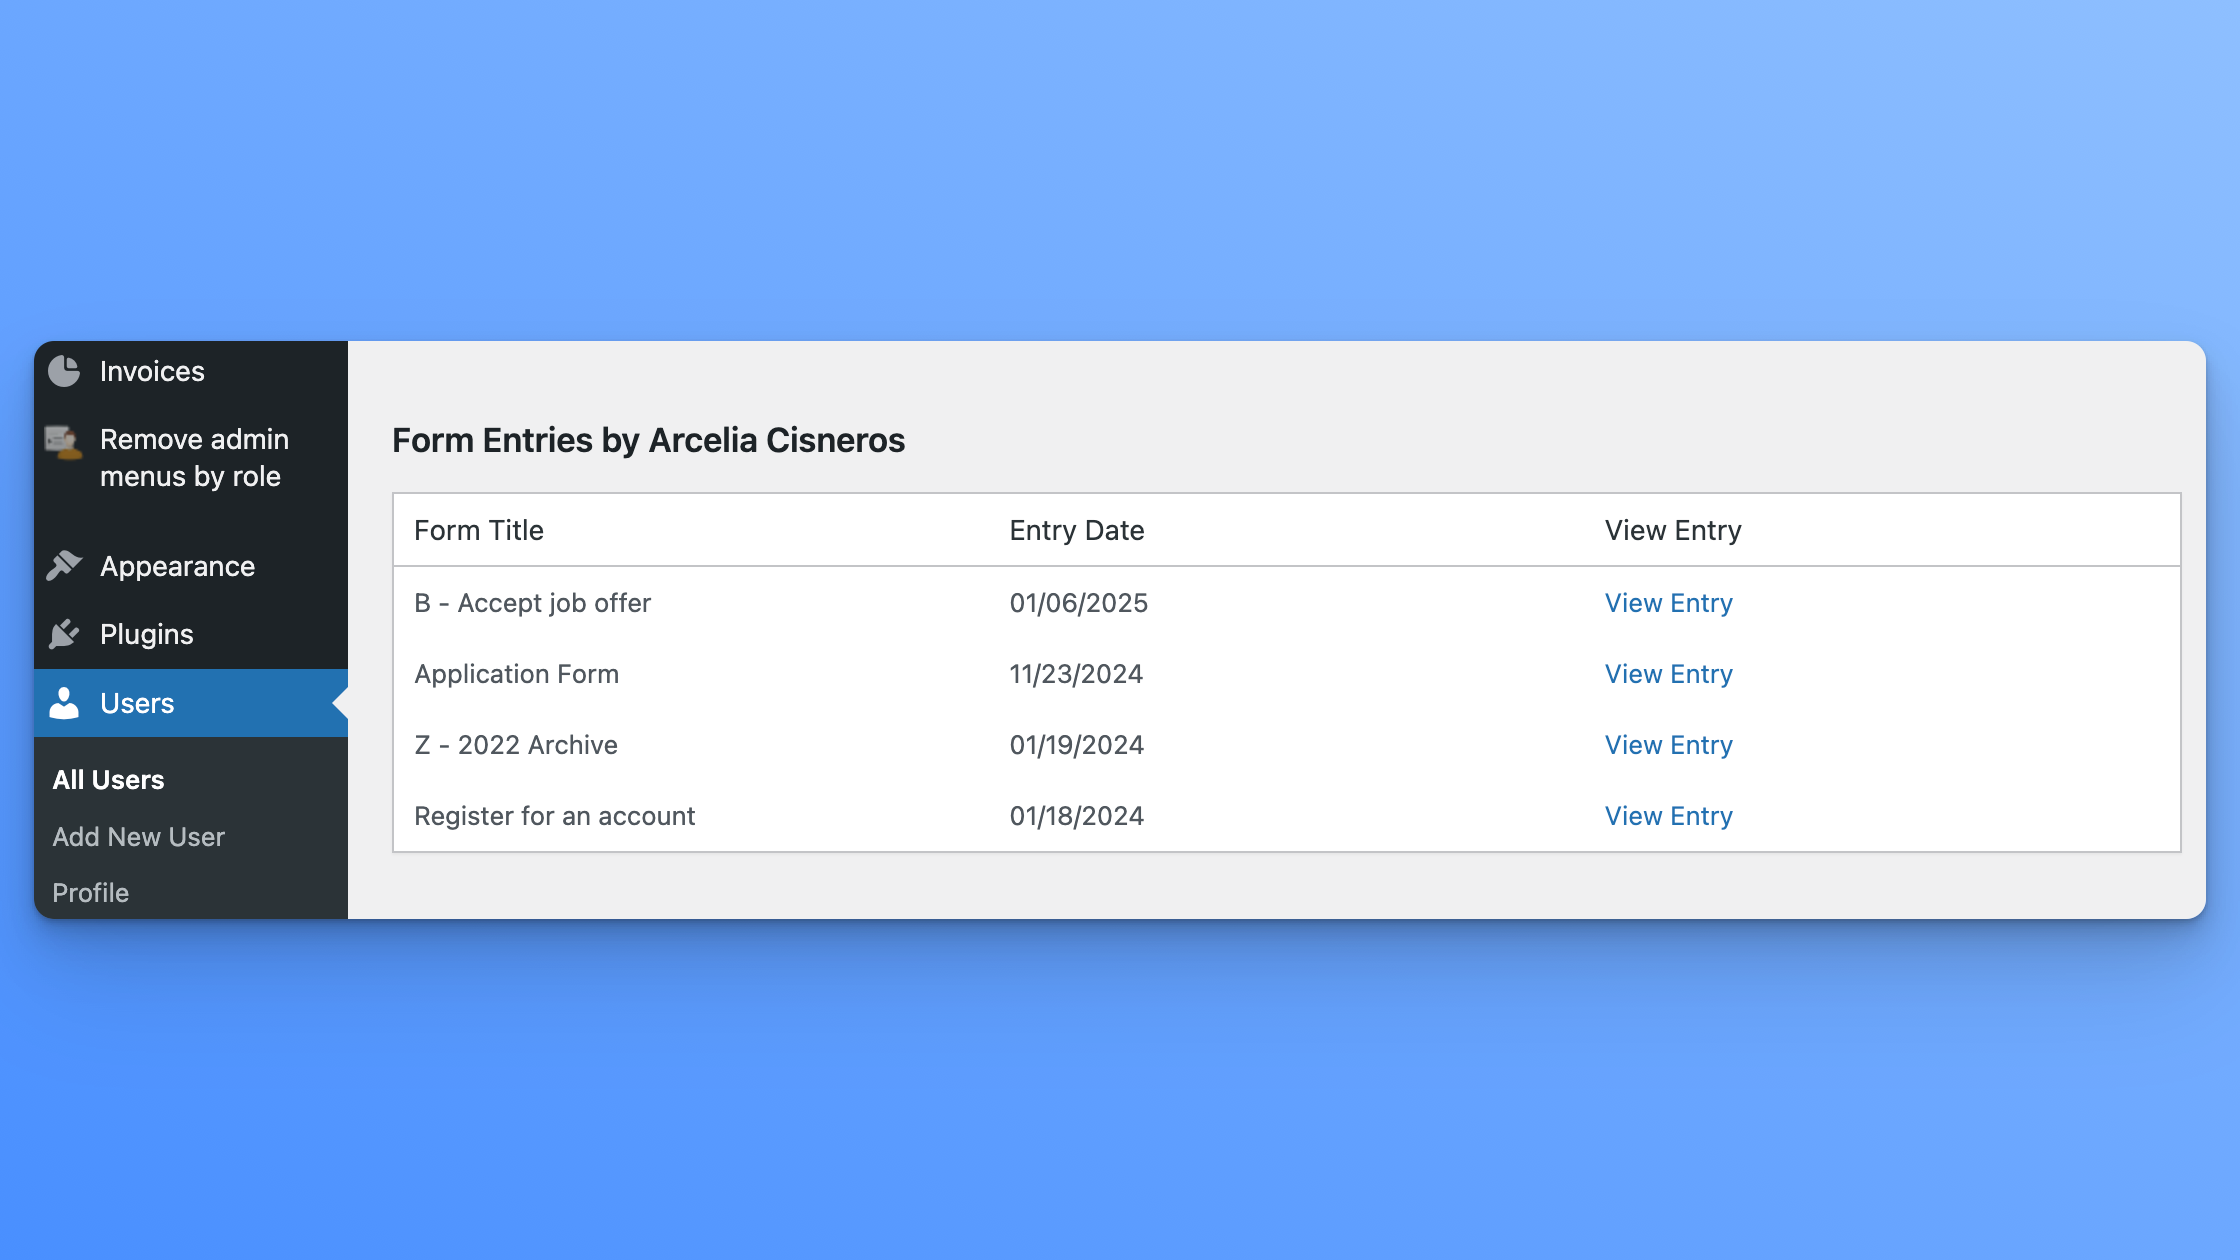Screen dimensions: 2240x1260
Task: Select 'Register for an account' title cell
Action: (x=555, y=816)
